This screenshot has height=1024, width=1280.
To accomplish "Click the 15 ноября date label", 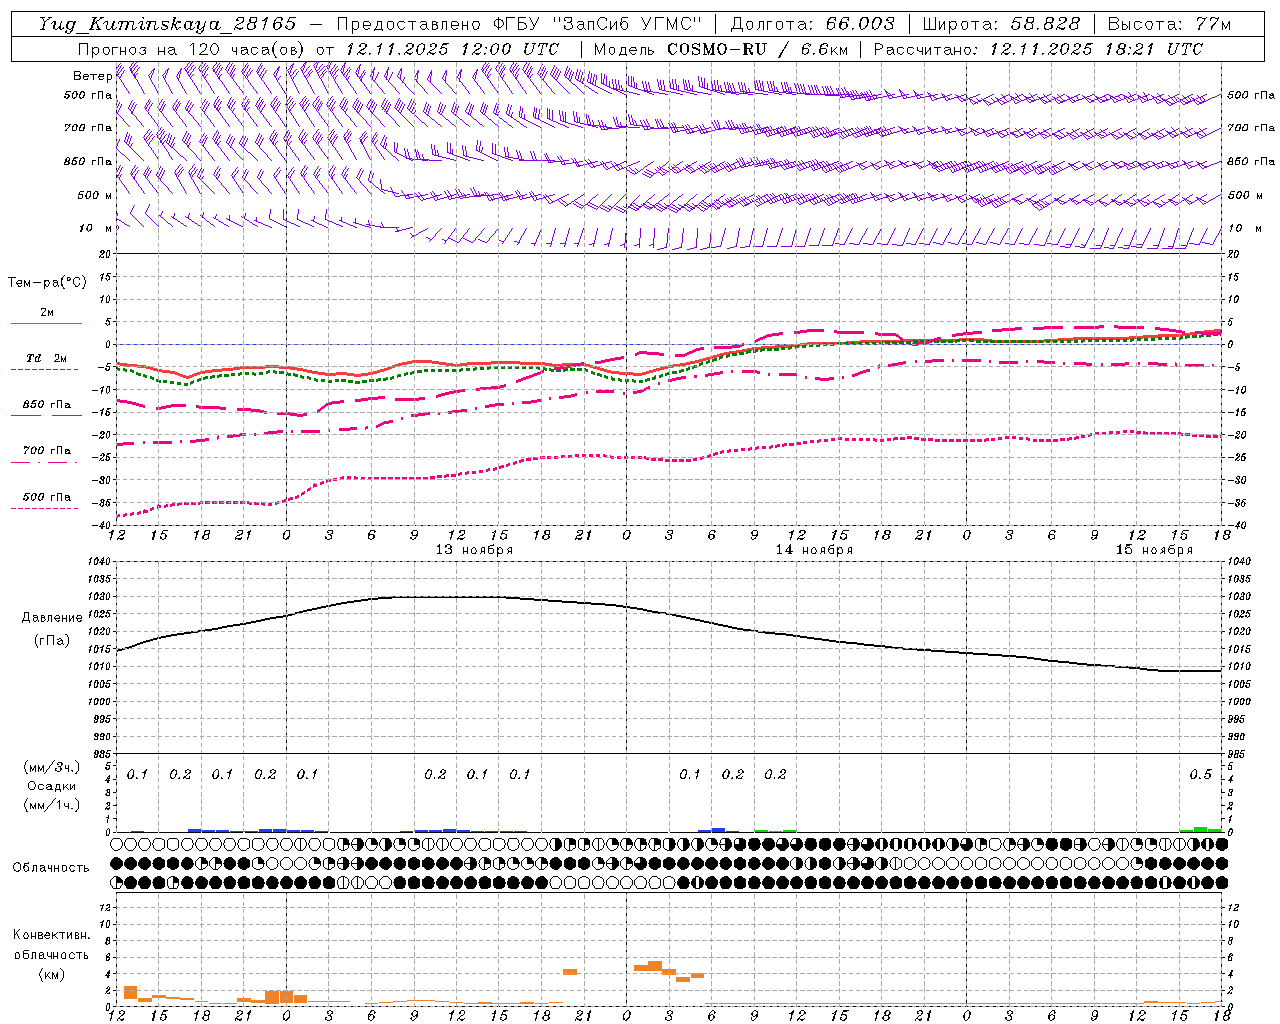I will coord(1154,550).
